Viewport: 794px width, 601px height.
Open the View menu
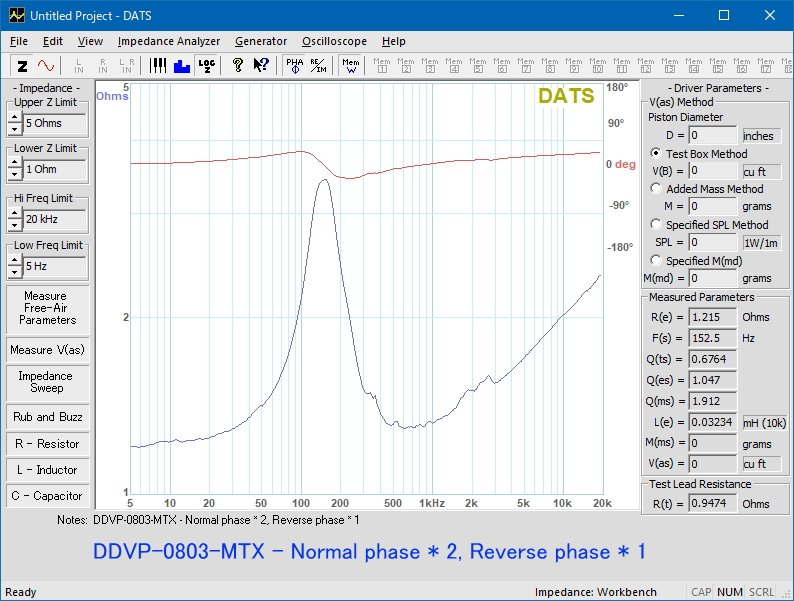tap(90, 42)
